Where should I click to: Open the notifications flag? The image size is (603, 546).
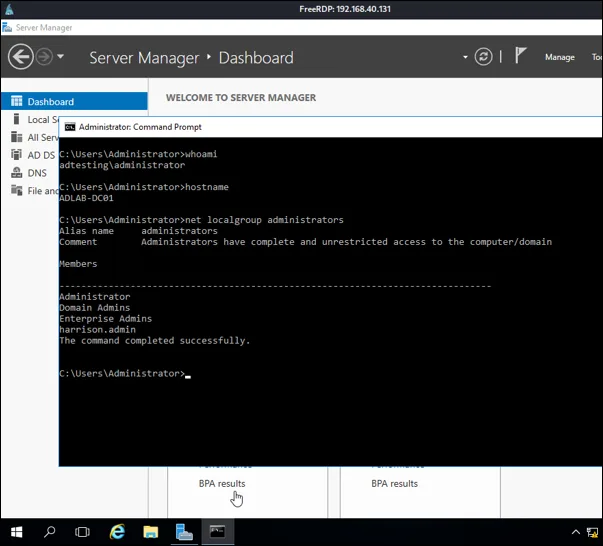(x=520, y=56)
